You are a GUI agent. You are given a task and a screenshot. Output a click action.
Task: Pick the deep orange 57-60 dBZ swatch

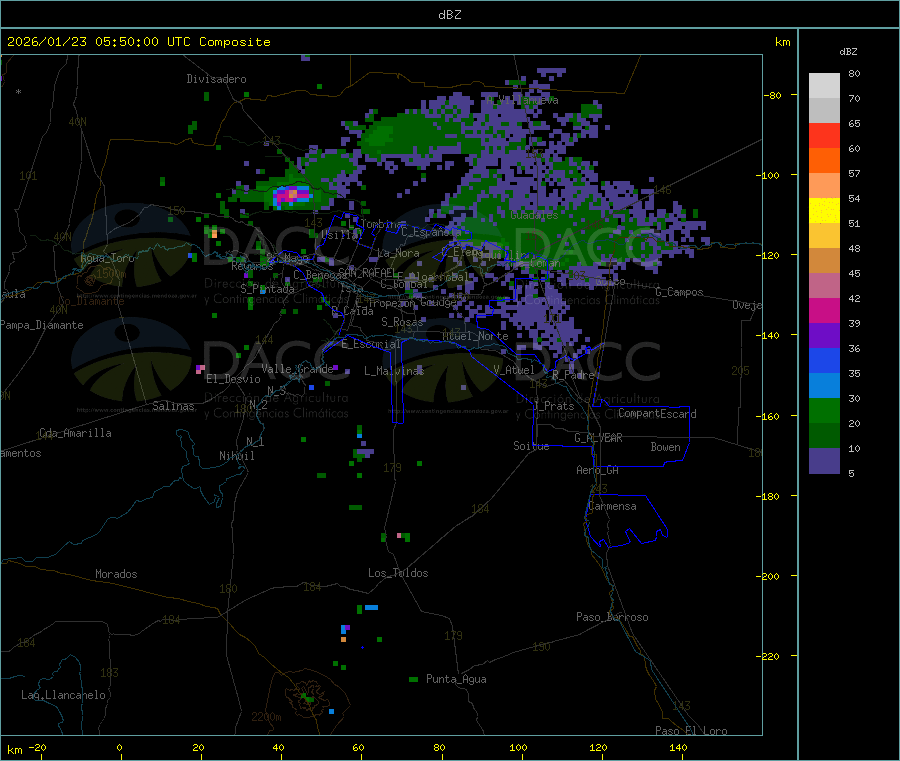(x=824, y=161)
